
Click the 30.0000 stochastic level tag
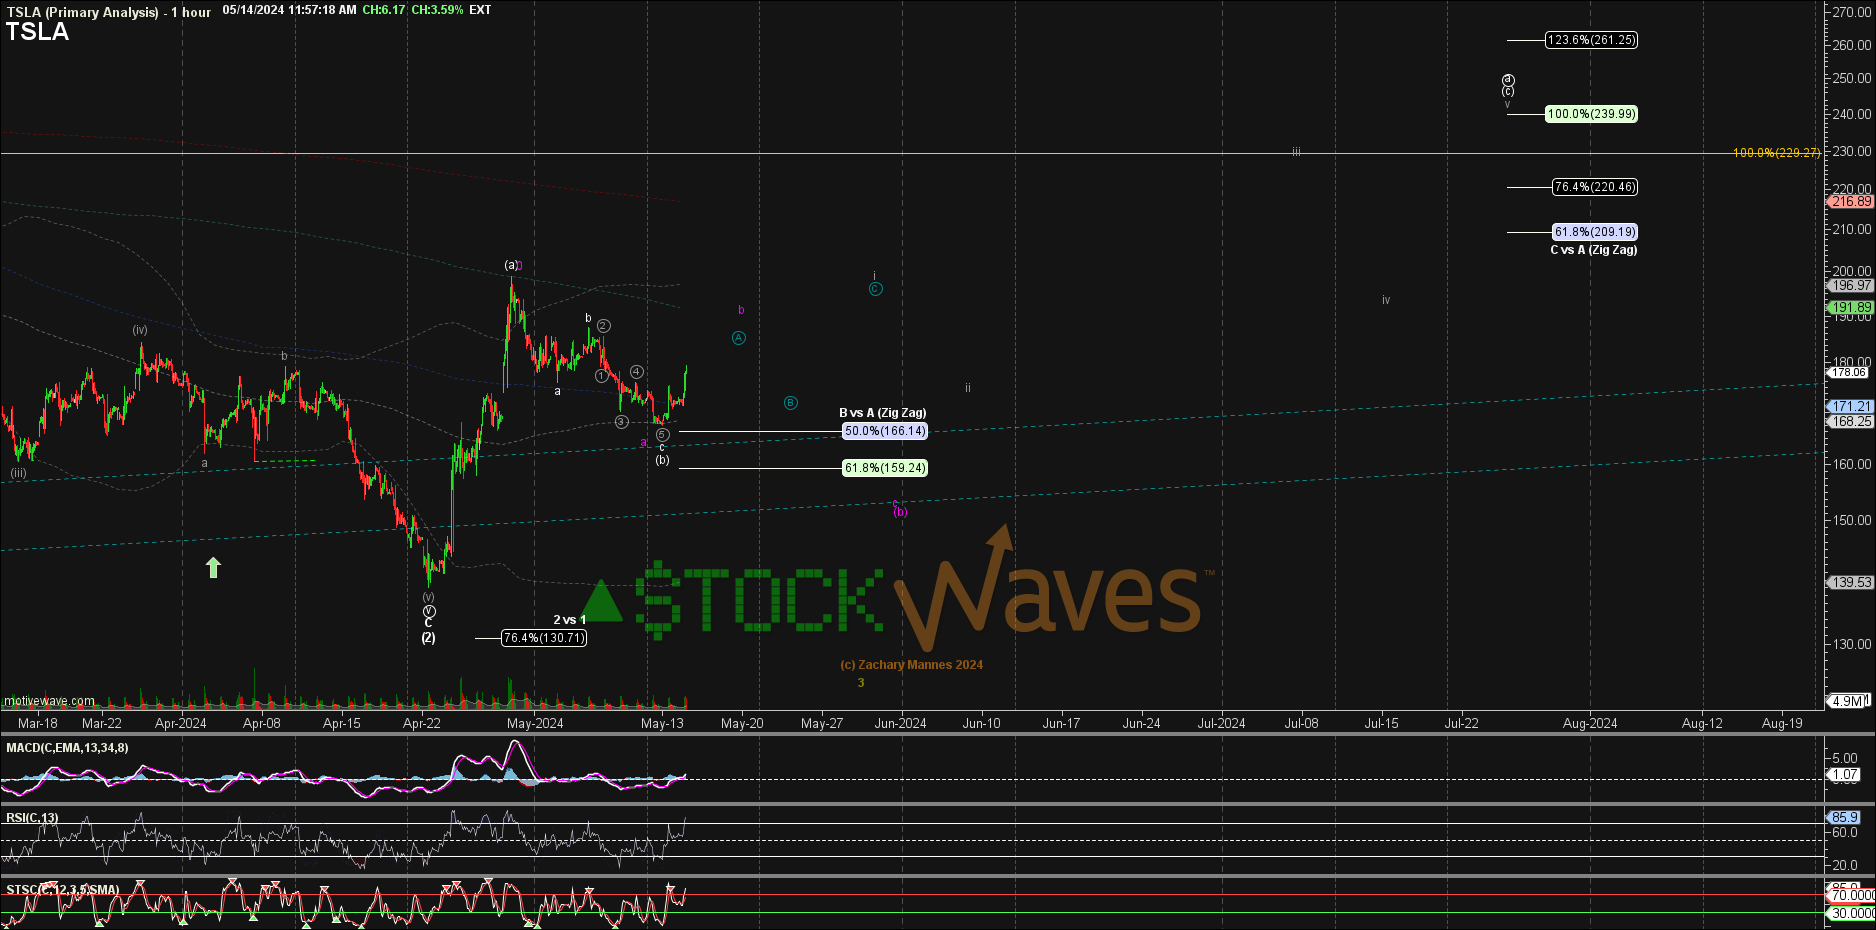coord(1852,913)
